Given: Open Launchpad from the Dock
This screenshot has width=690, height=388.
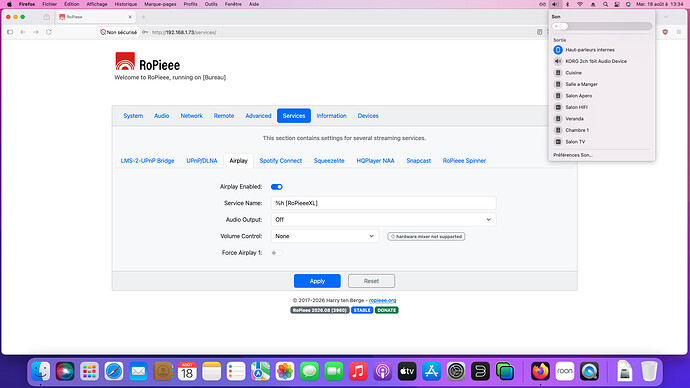Looking at the screenshot, I should (89, 371).
